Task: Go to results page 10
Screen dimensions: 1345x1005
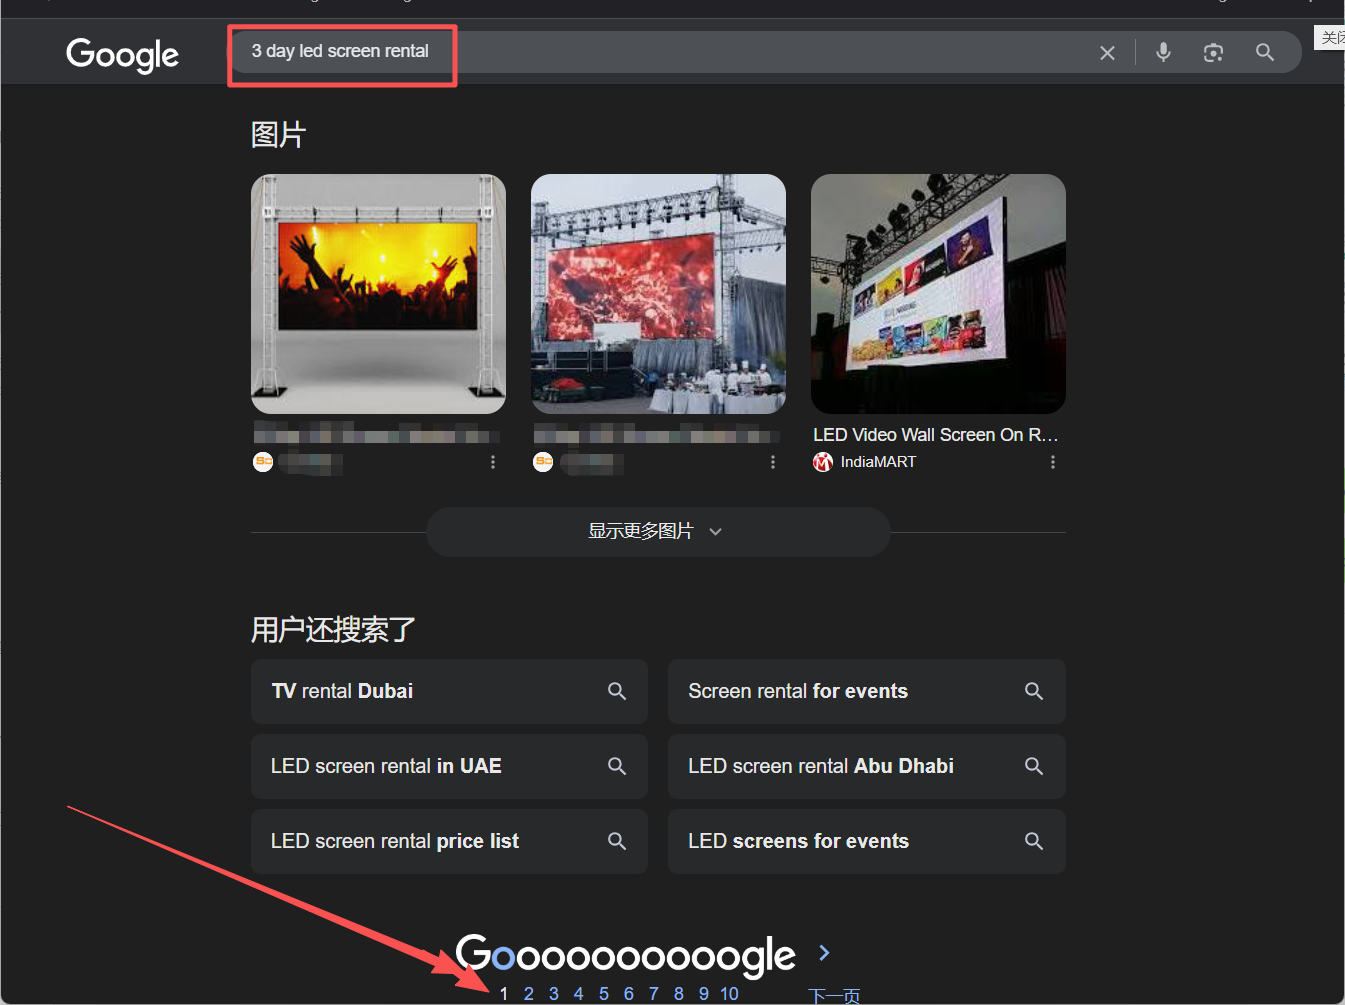Action: coord(730,994)
